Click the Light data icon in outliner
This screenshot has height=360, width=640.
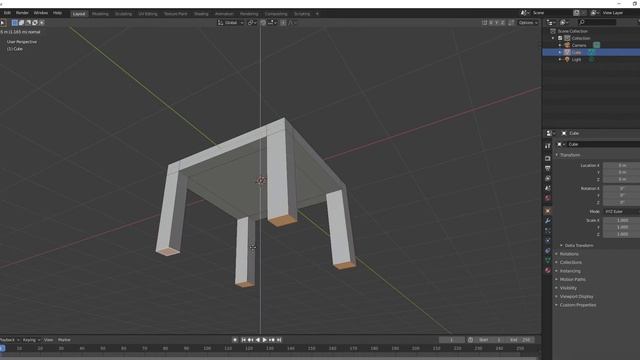(x=591, y=59)
